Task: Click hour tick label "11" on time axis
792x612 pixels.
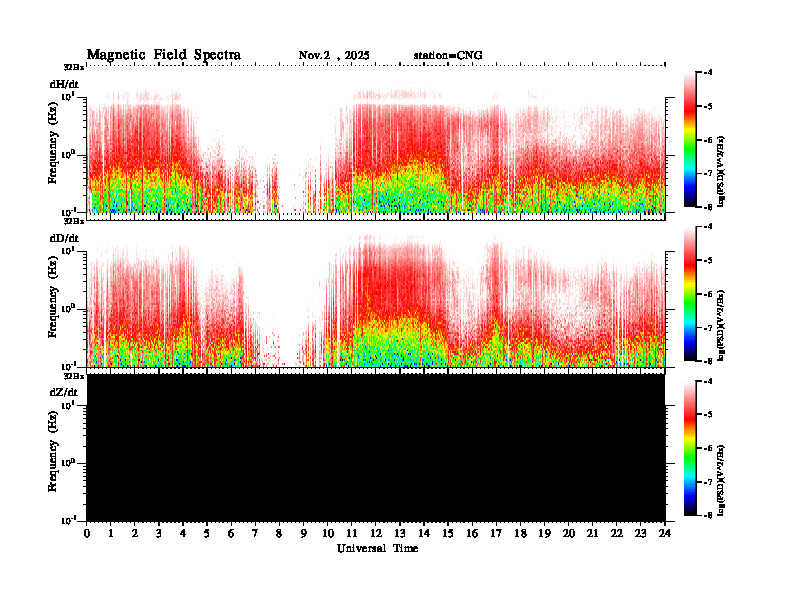Action: (x=352, y=534)
